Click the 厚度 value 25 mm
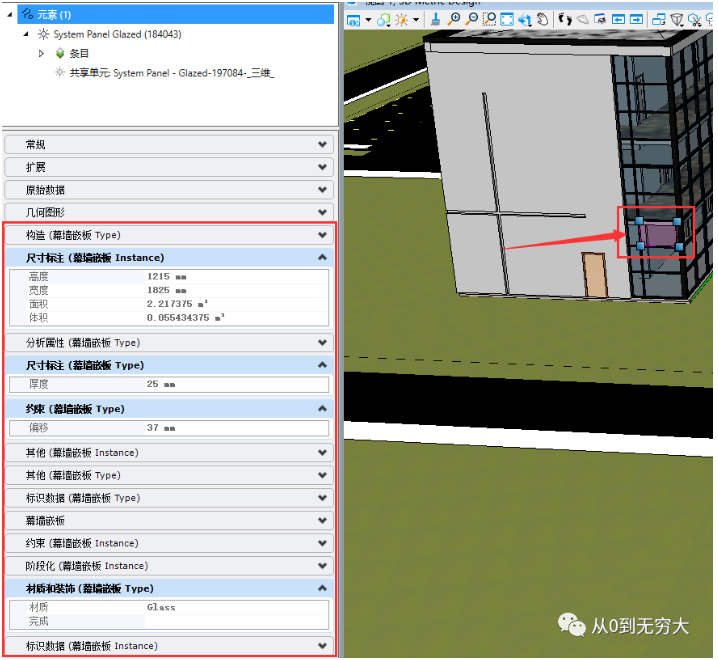The height and width of the screenshot is (660, 718). click(x=236, y=384)
